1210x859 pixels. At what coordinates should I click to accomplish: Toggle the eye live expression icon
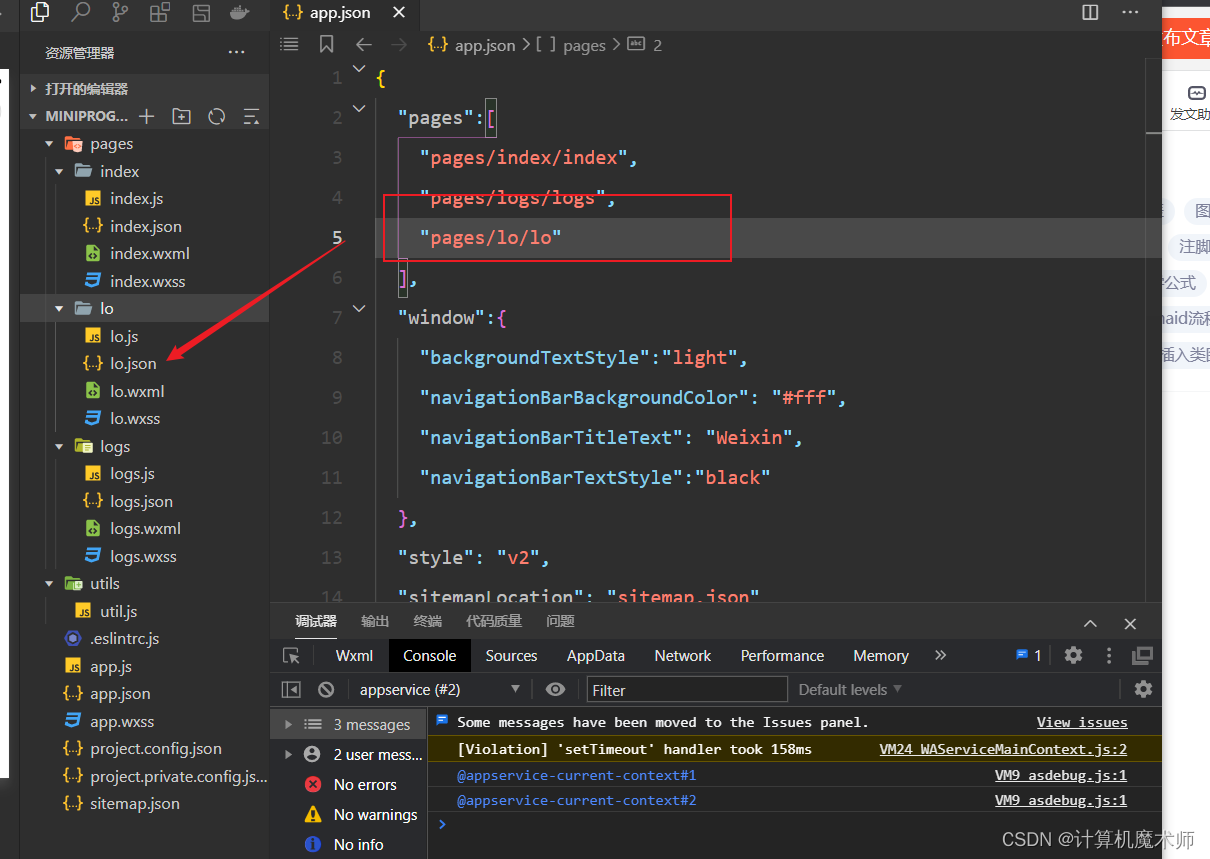point(556,689)
